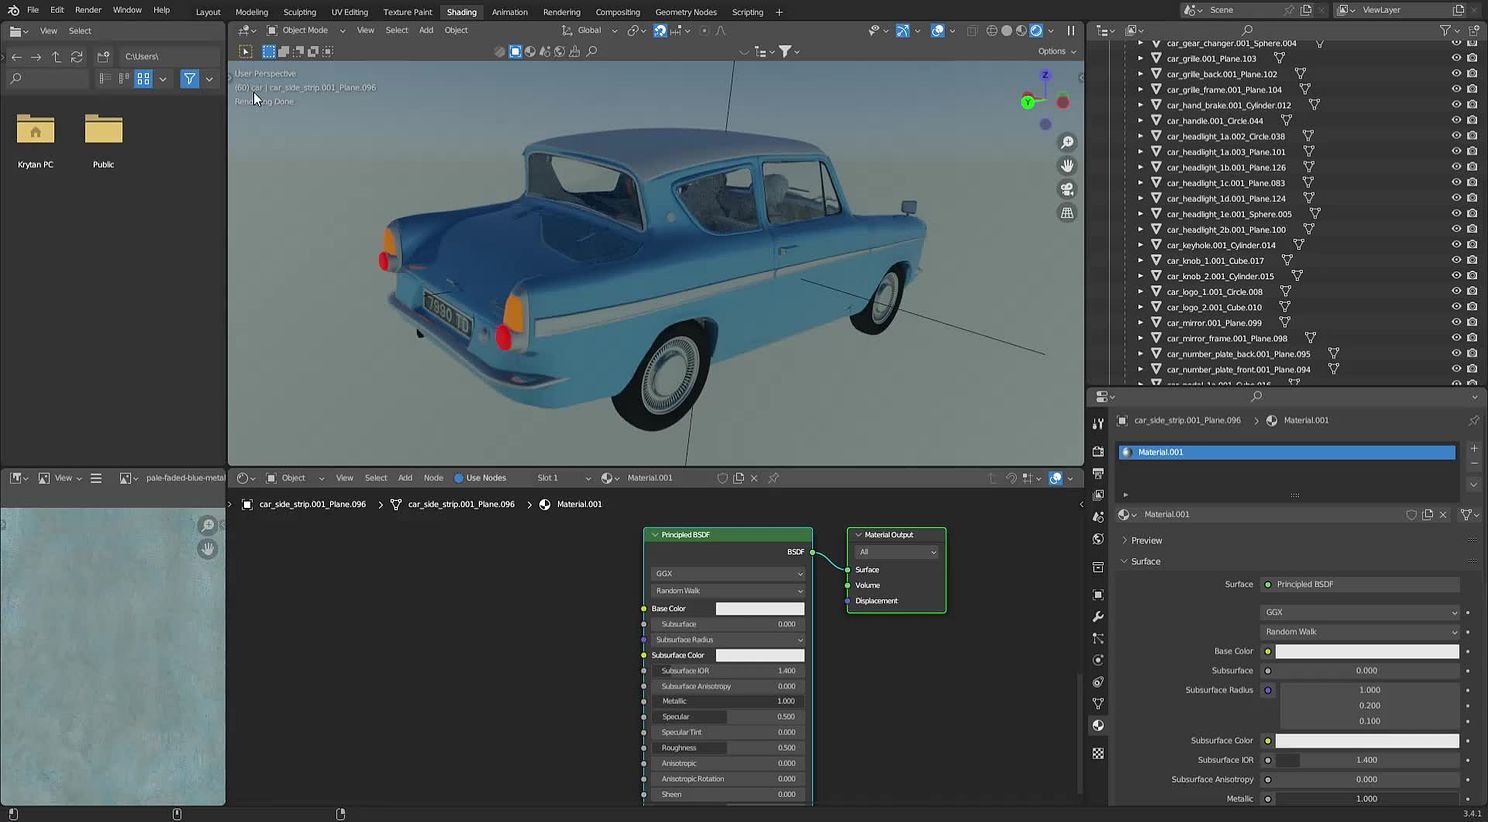Switch perspective/orthographic with the grid icon
Image resolution: width=1488 pixels, height=822 pixels.
pyautogui.click(x=1067, y=213)
